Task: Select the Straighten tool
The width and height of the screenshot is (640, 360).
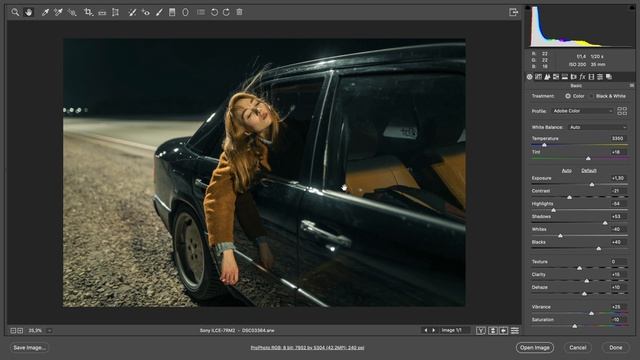Action: (102, 12)
